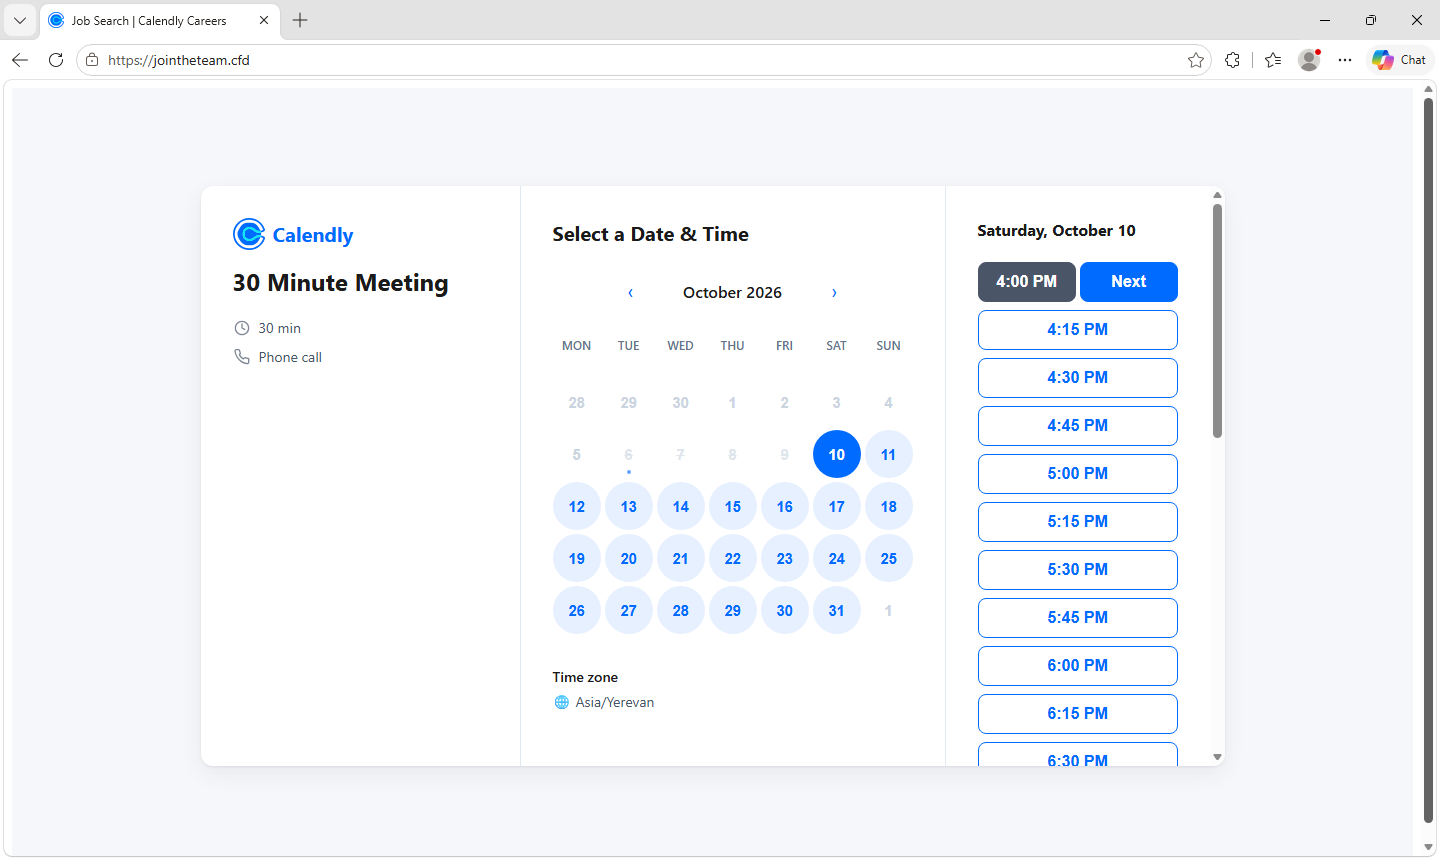Open Settings and more menu
This screenshot has height=860, width=1440.
(x=1345, y=60)
